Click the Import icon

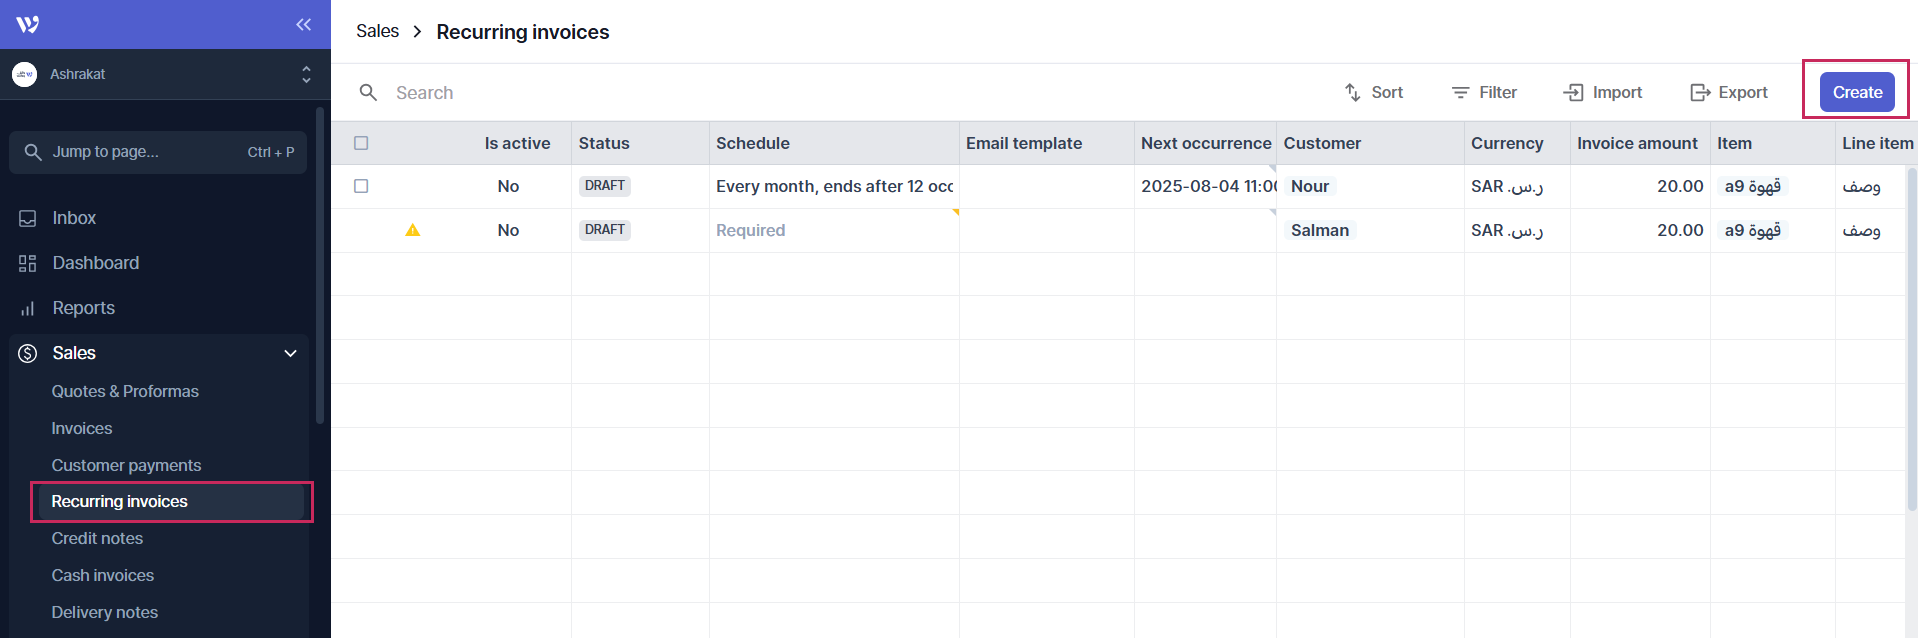[1574, 92]
